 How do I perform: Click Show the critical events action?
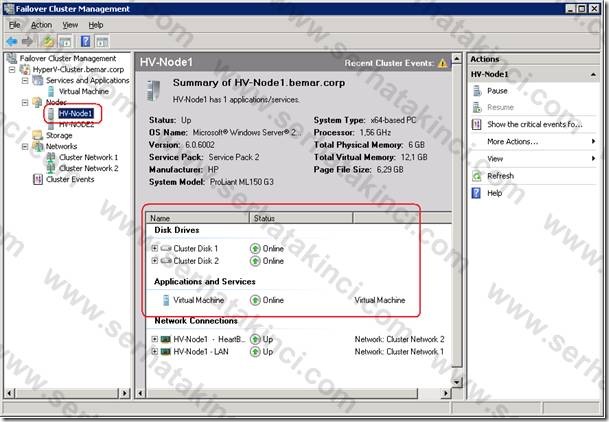coord(535,124)
